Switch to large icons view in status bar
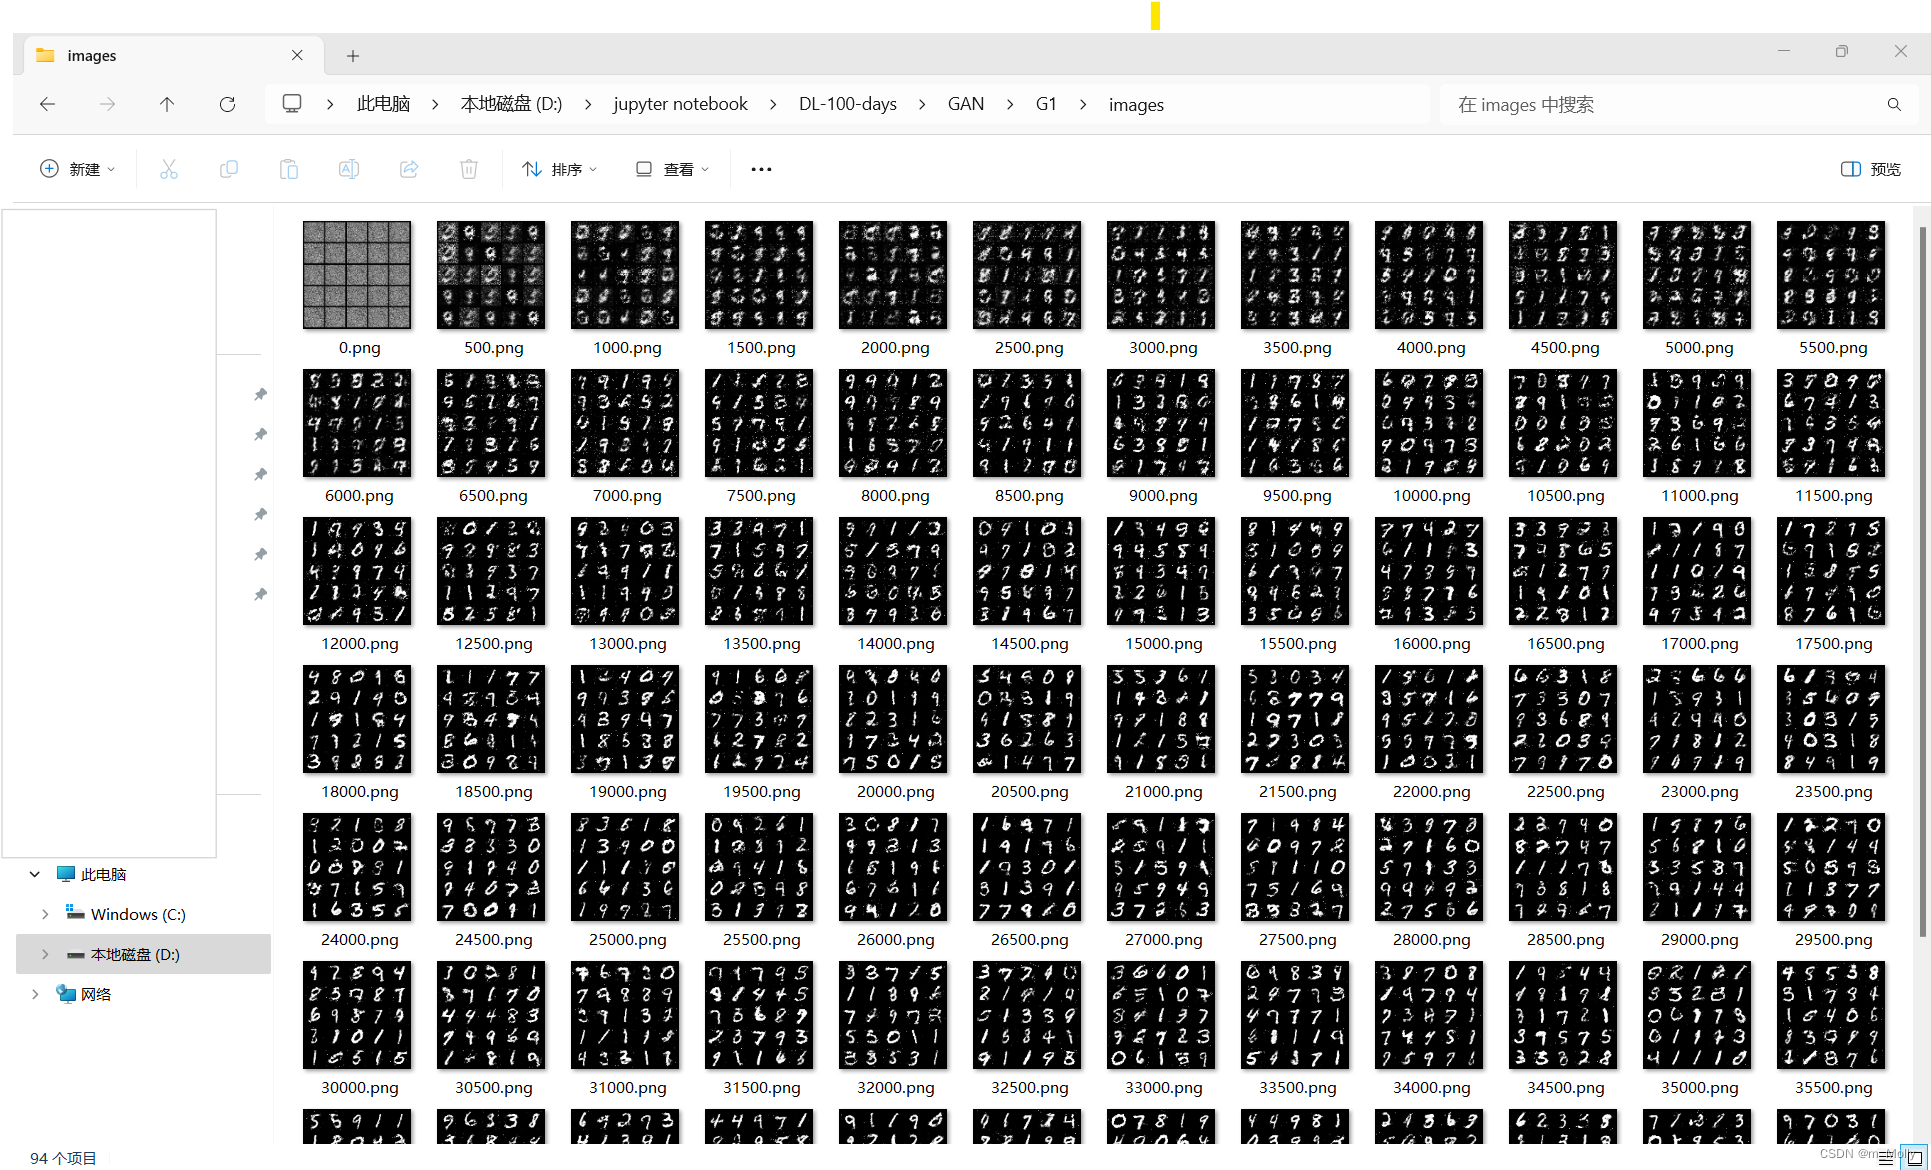The image size is (1931, 1170). click(x=1915, y=1158)
